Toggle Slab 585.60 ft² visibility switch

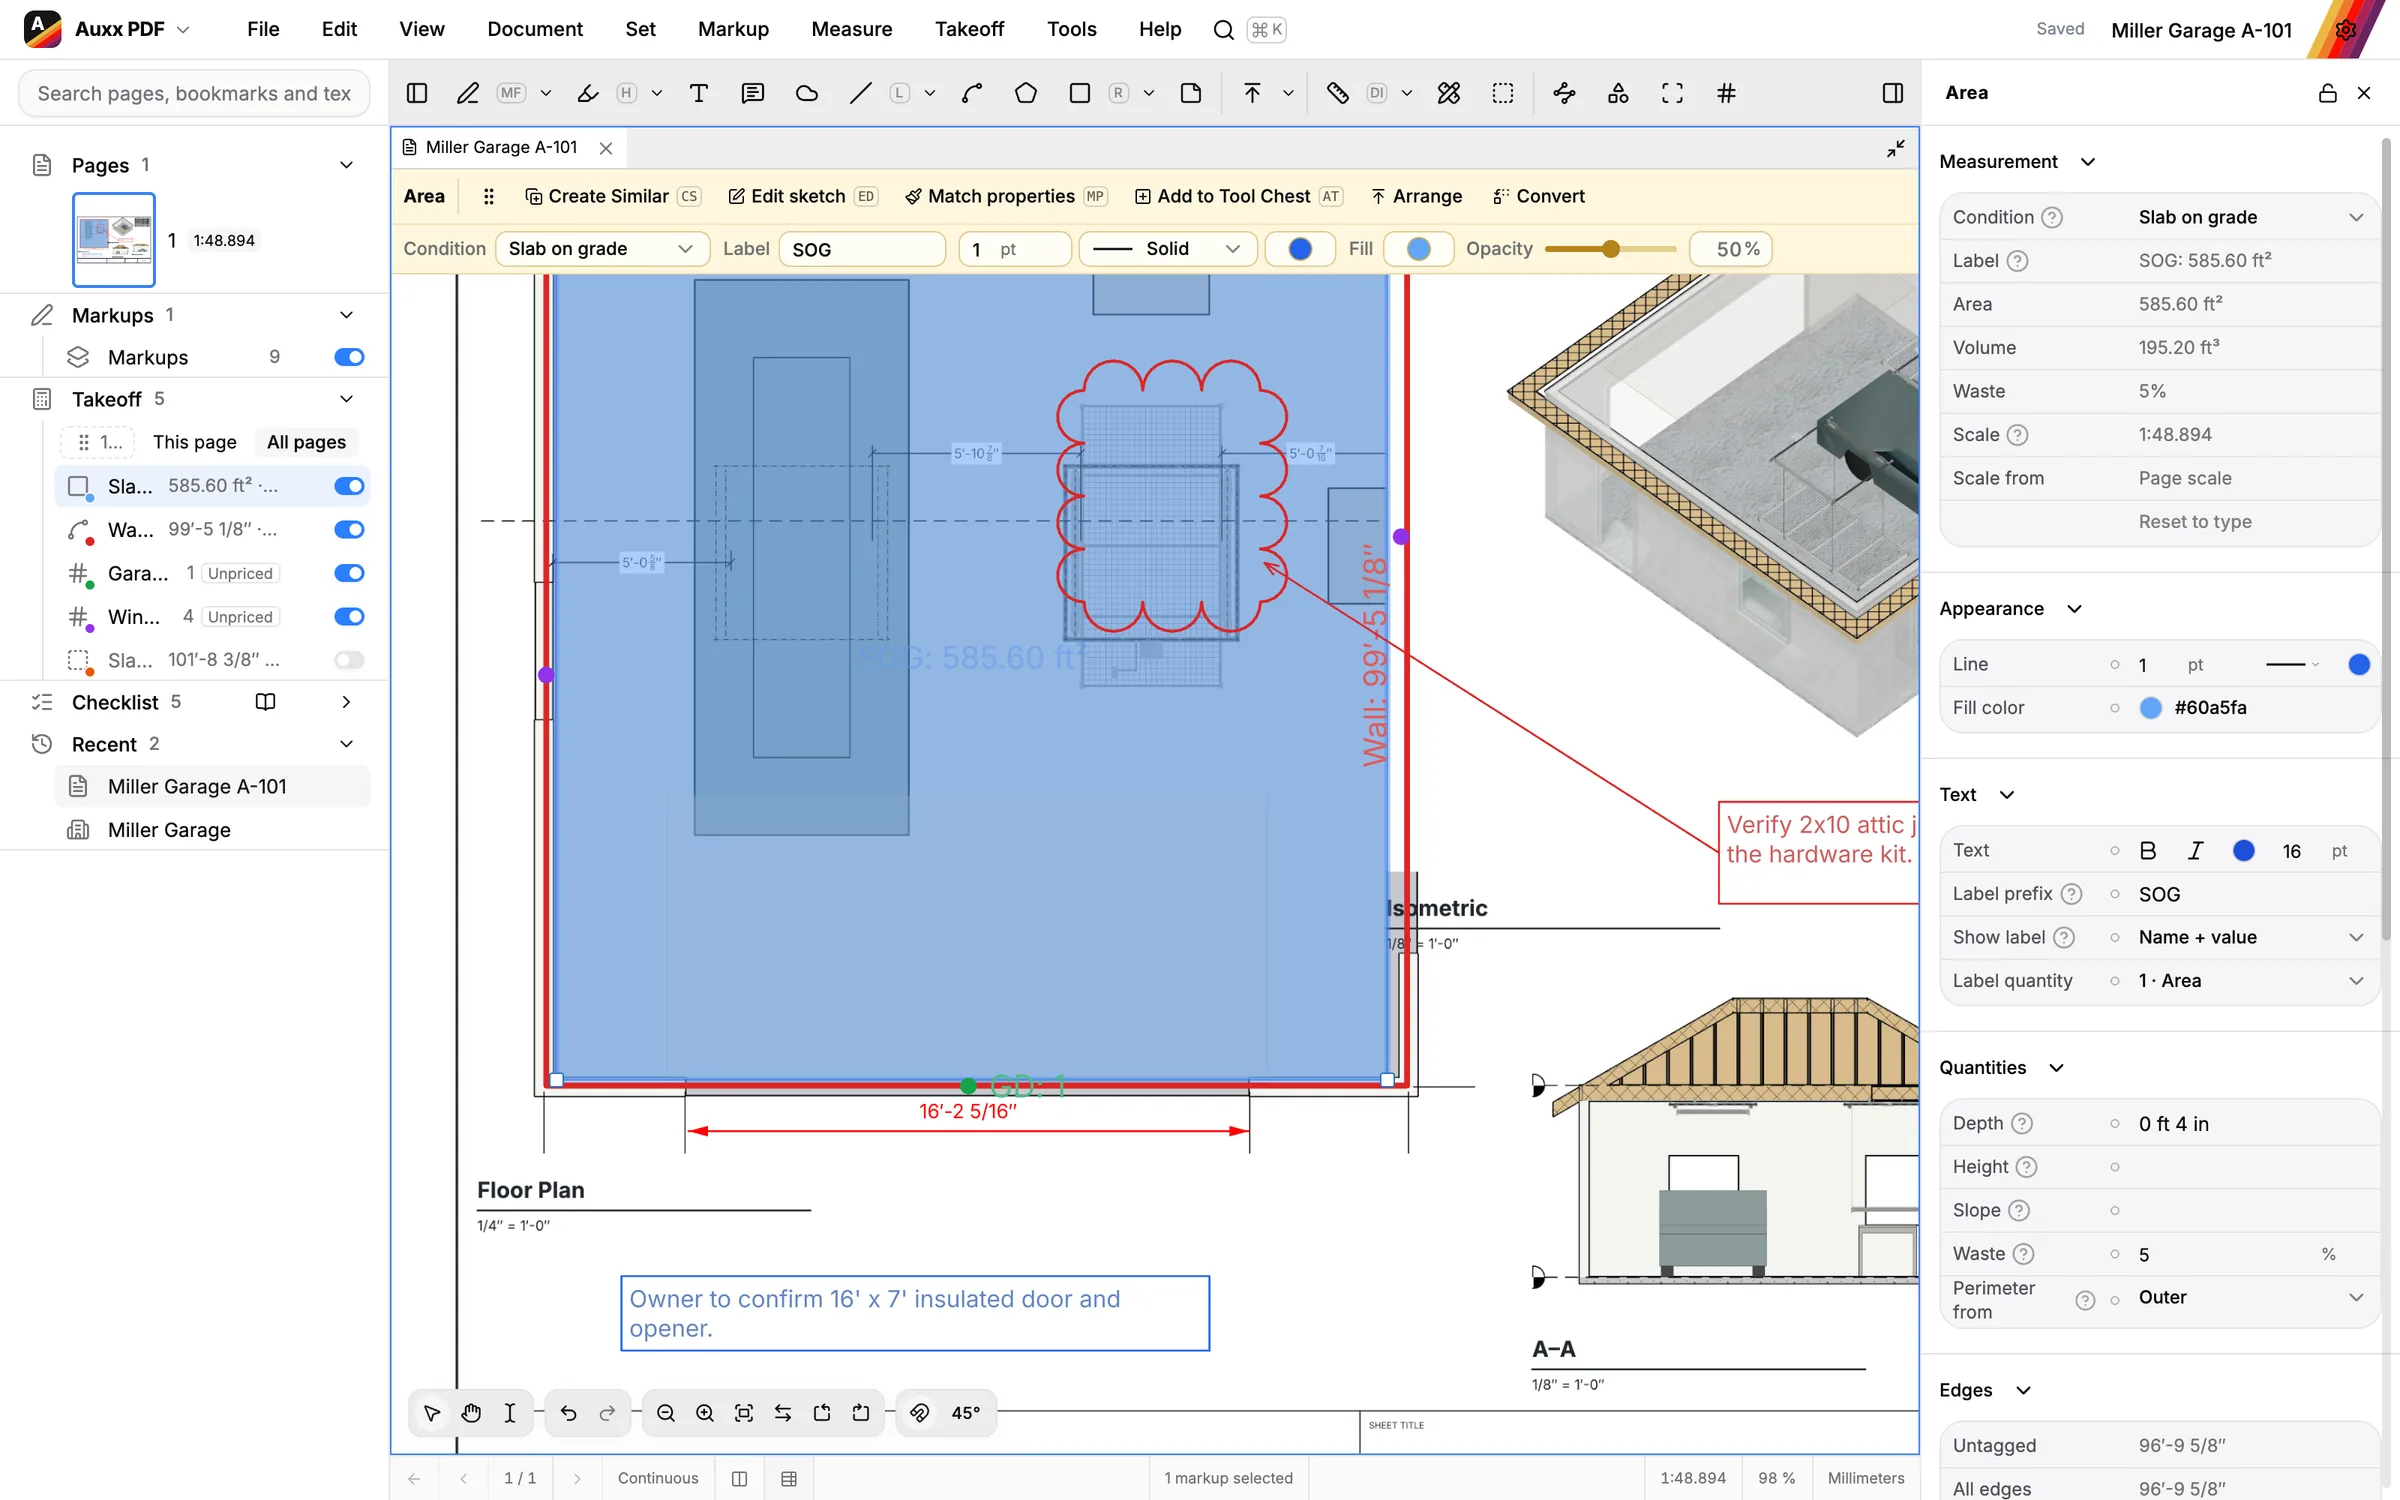point(349,486)
